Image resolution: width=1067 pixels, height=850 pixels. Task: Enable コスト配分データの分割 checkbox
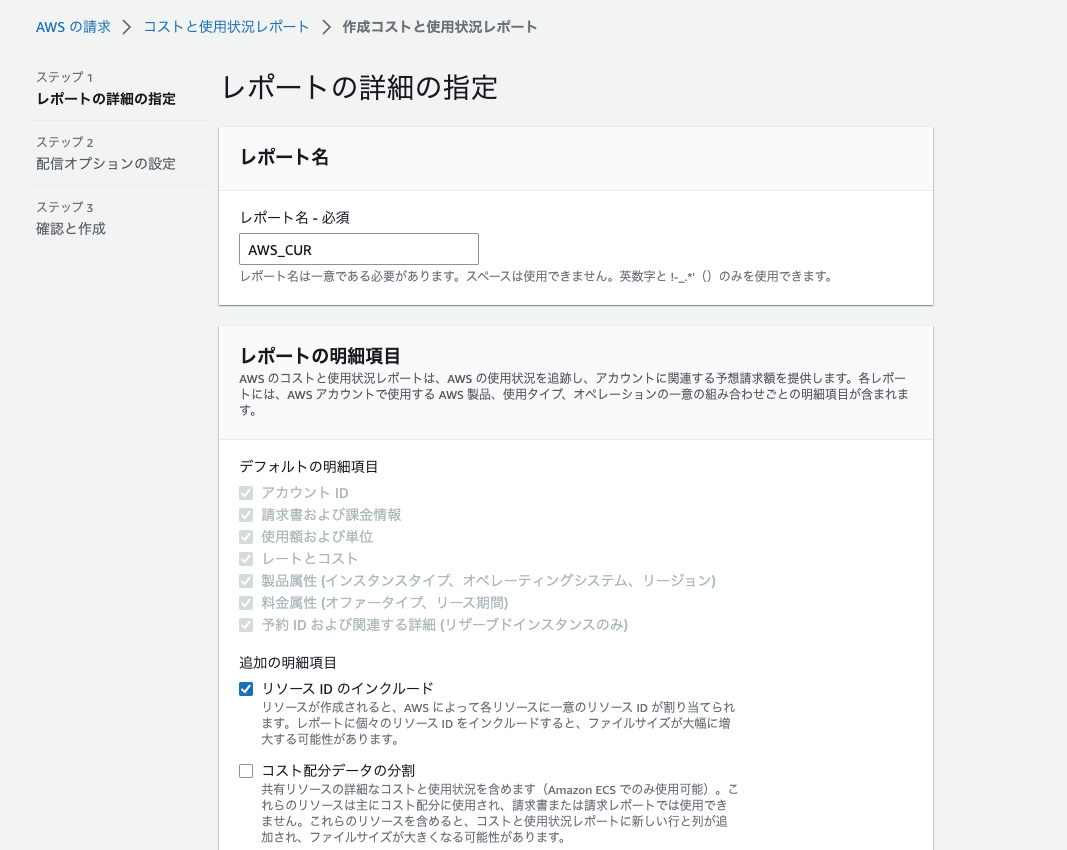click(246, 770)
